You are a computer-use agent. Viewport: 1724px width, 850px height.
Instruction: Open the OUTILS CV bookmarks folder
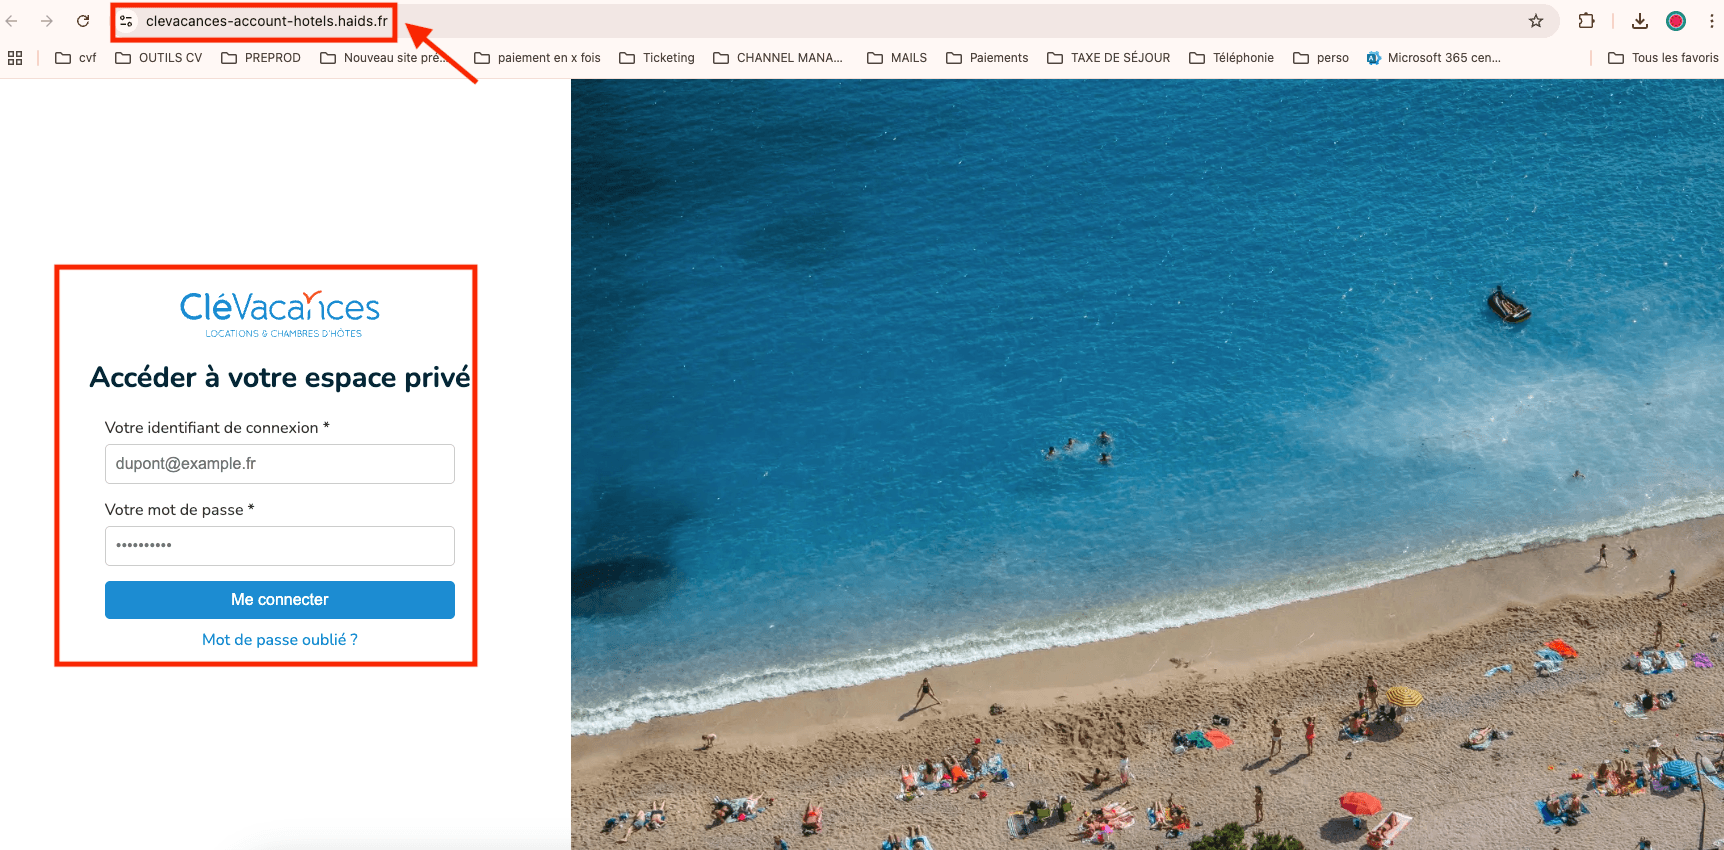coord(159,58)
